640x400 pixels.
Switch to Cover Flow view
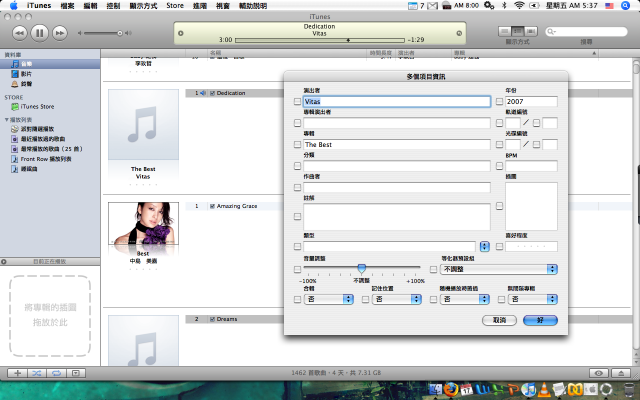click(x=531, y=31)
